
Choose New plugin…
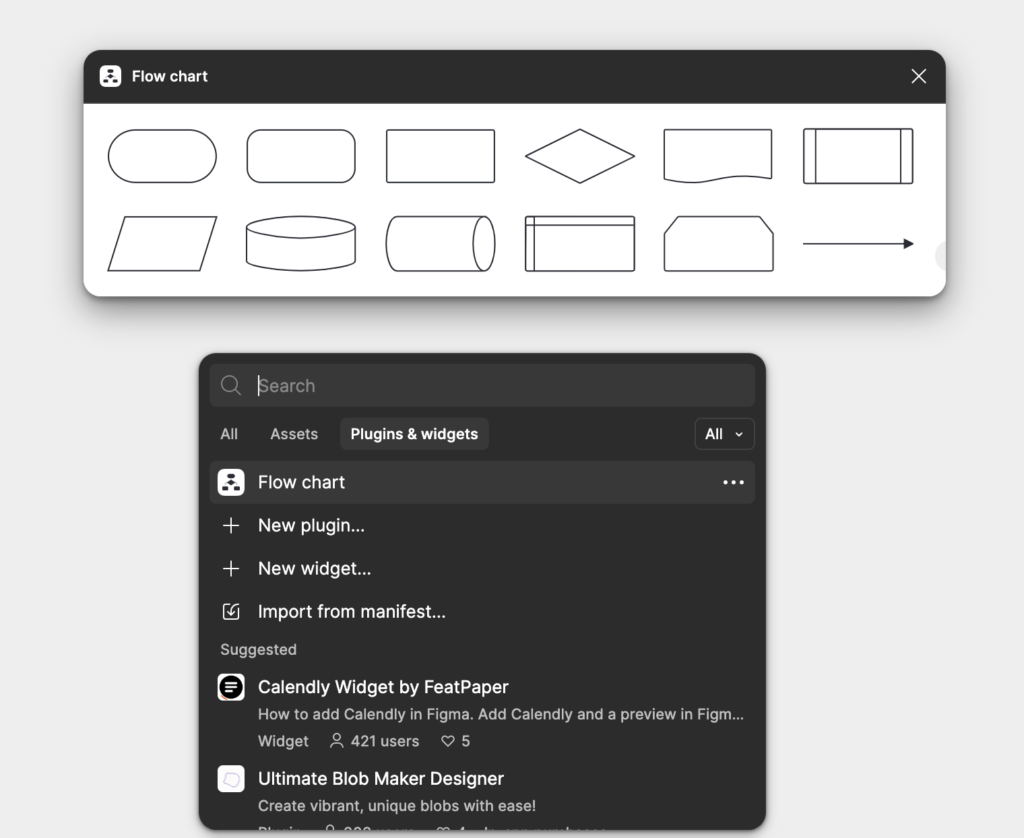482,526
